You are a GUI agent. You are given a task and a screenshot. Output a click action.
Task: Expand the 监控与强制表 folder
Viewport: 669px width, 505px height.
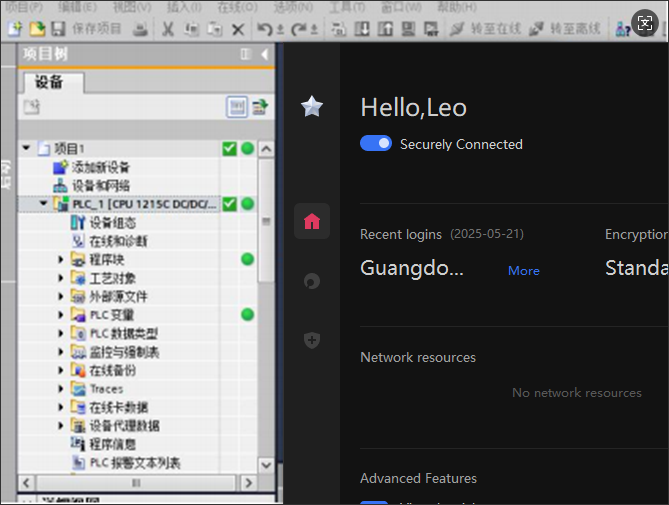point(61,352)
